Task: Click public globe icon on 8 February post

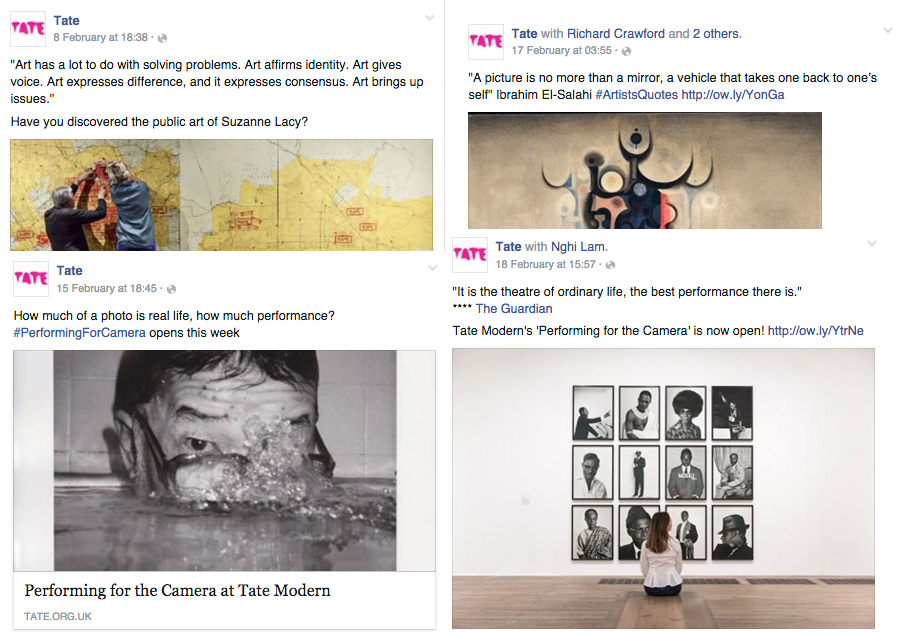Action: 162,38
